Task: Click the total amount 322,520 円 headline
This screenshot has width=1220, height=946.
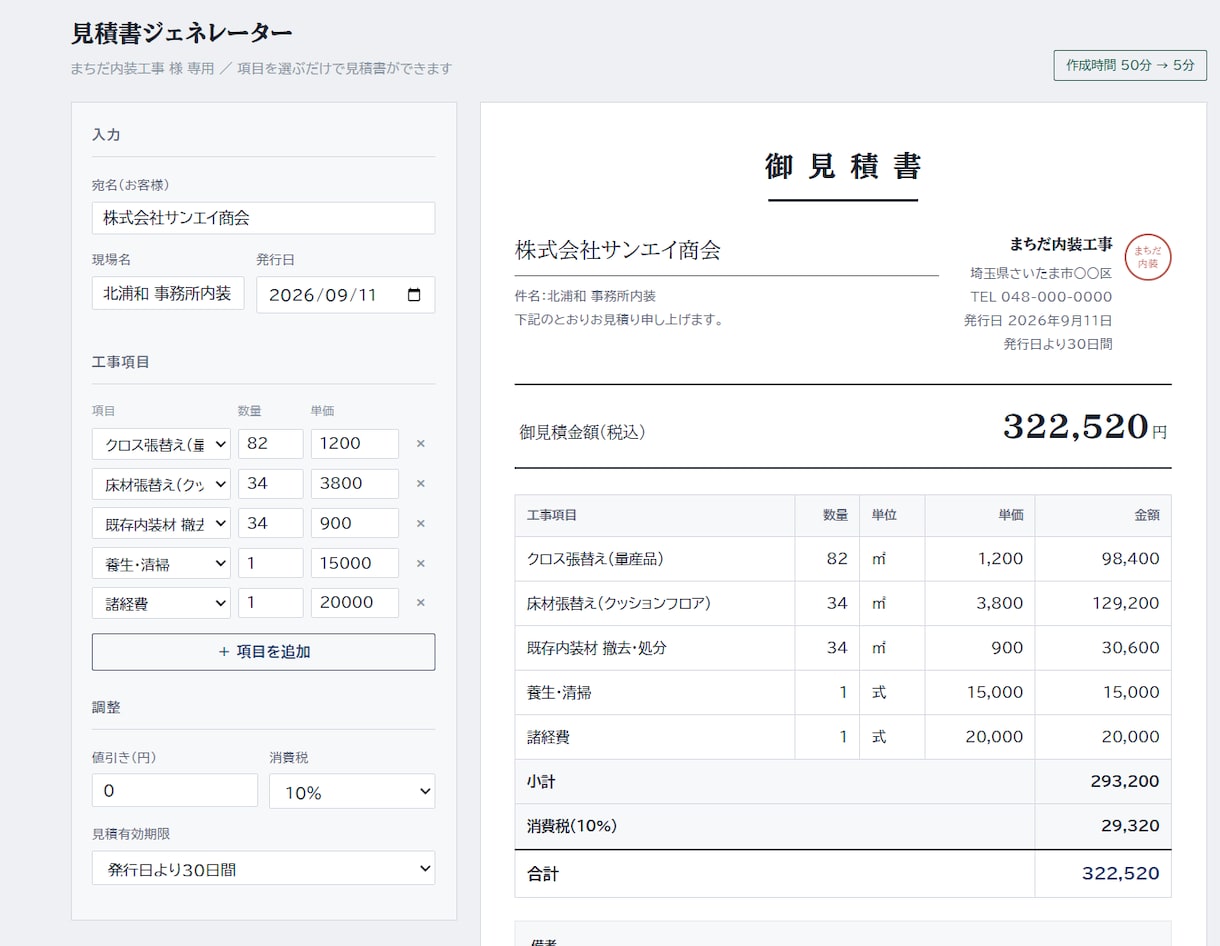Action: [x=1085, y=427]
